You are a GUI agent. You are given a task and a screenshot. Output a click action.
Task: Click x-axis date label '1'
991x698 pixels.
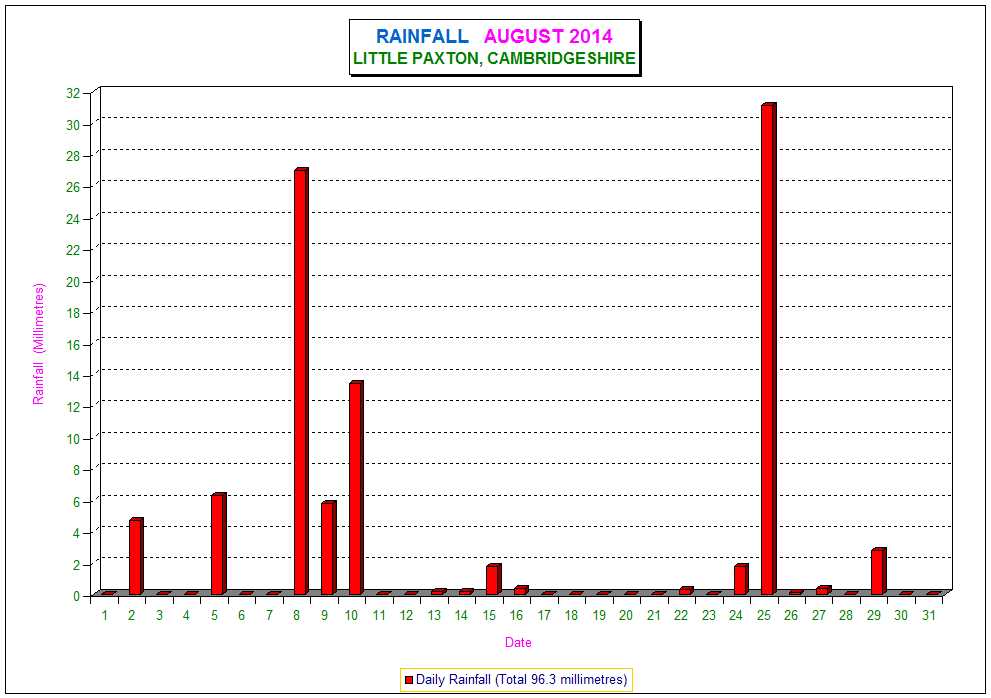pos(105,615)
